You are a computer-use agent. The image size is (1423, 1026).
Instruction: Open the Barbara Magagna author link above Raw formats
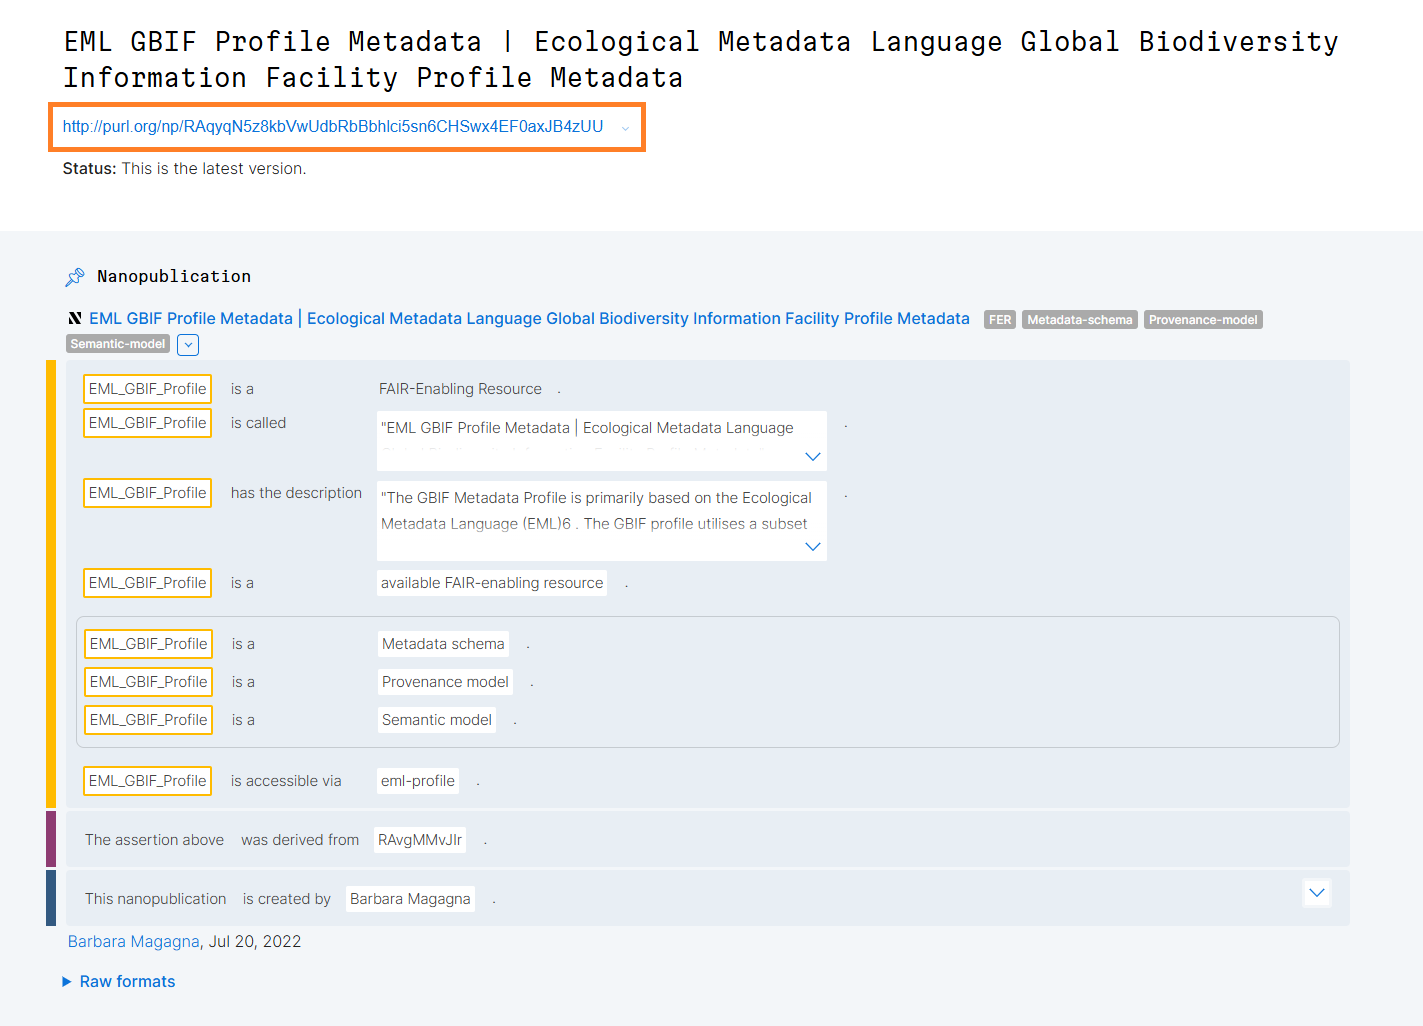tap(134, 942)
